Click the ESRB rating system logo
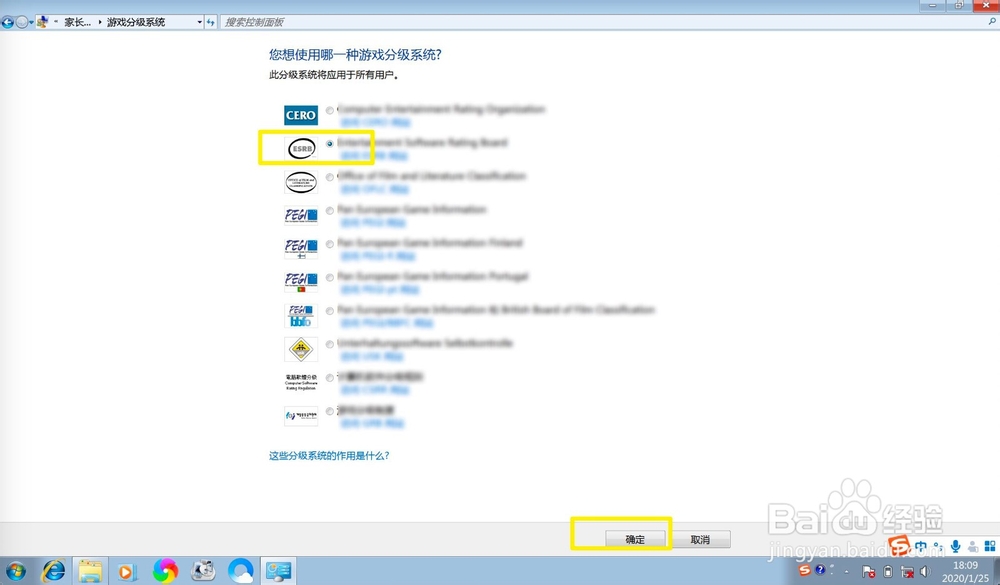 click(x=301, y=149)
